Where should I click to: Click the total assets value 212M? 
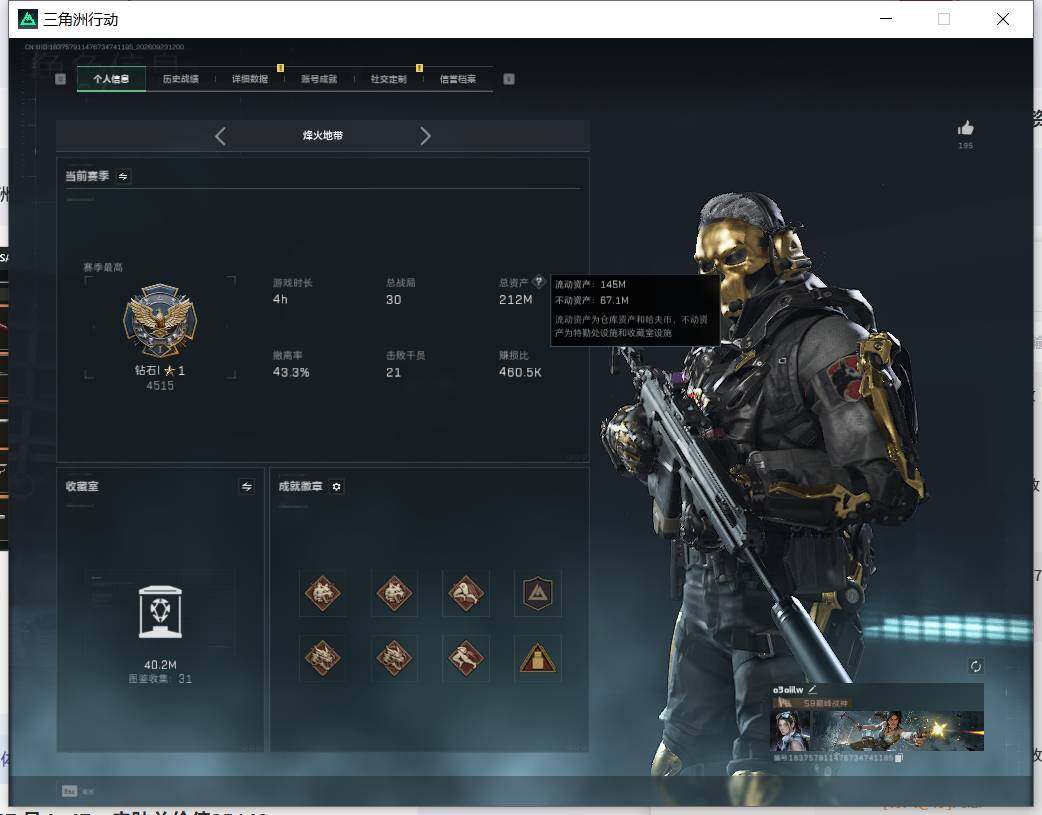516,300
